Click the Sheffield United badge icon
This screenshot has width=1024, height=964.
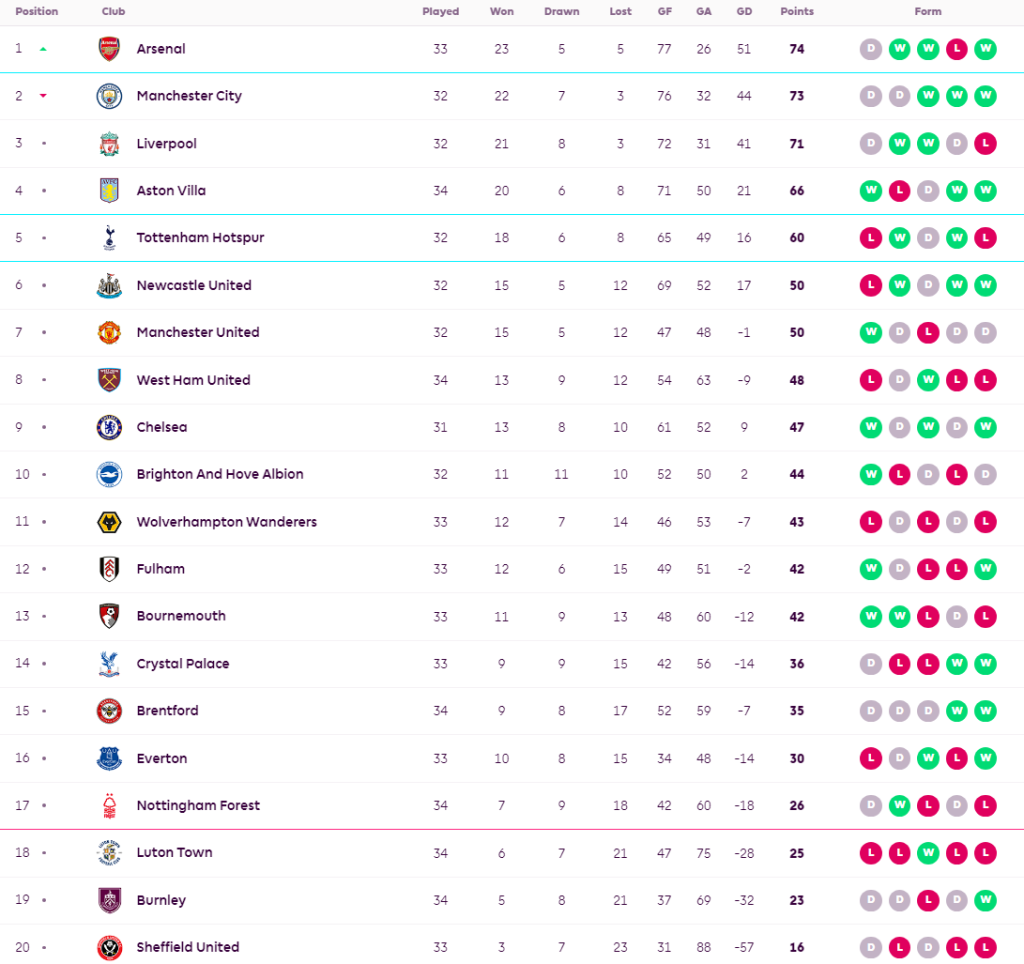[109, 948]
